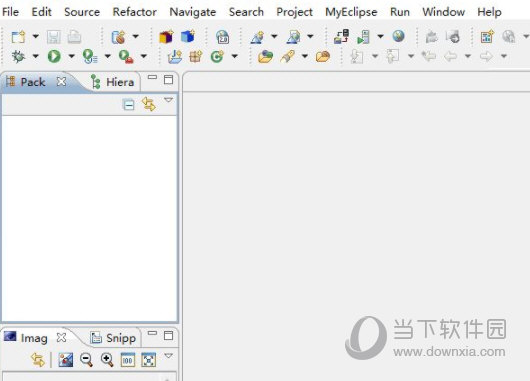This screenshot has height=381, width=530.
Task: Open the Project menu
Action: (294, 12)
